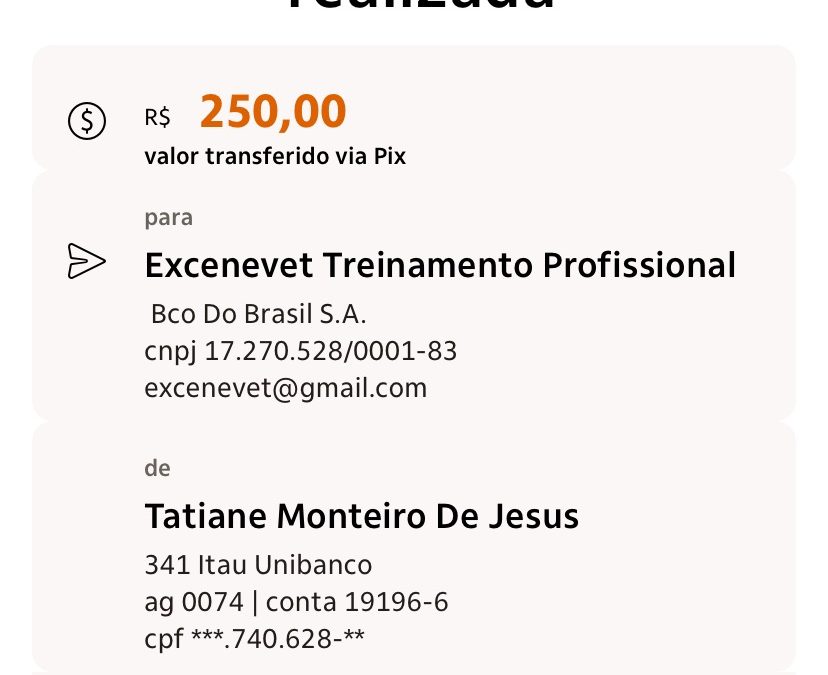The image size is (828, 675).
Task: Open the excenevet@gmail.com email address
Action: (285, 387)
